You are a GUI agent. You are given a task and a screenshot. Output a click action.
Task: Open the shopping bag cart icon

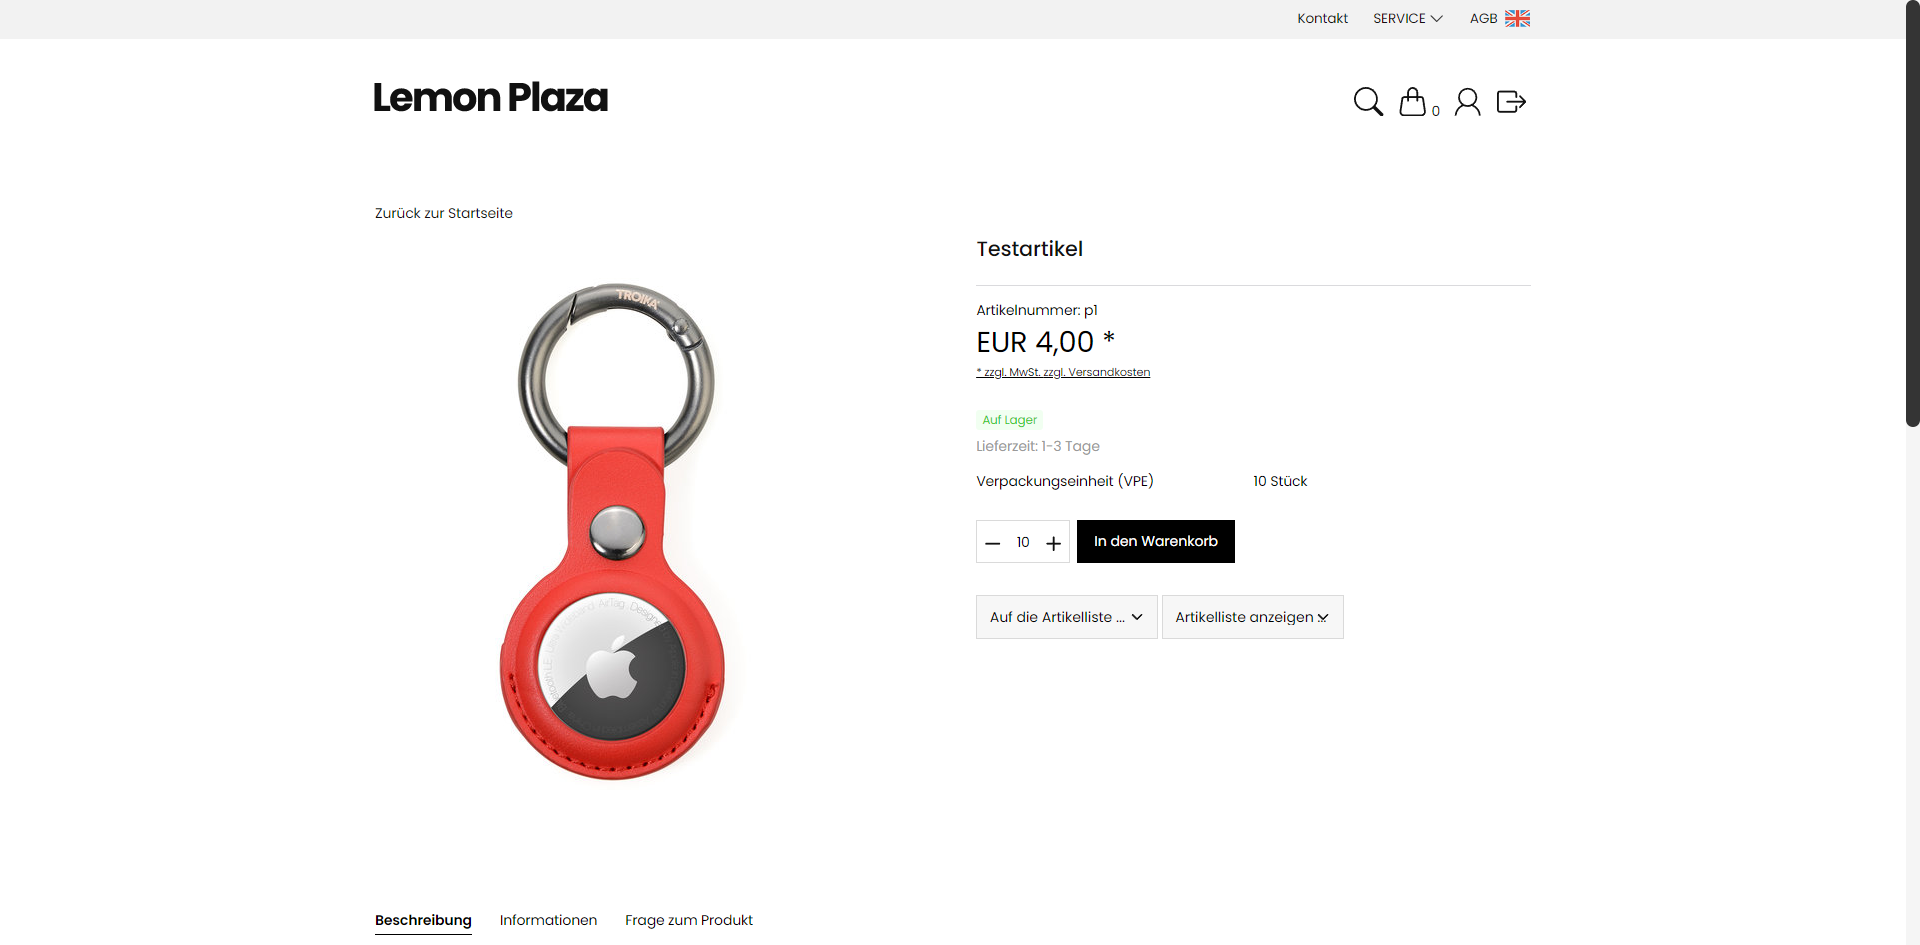click(x=1413, y=102)
